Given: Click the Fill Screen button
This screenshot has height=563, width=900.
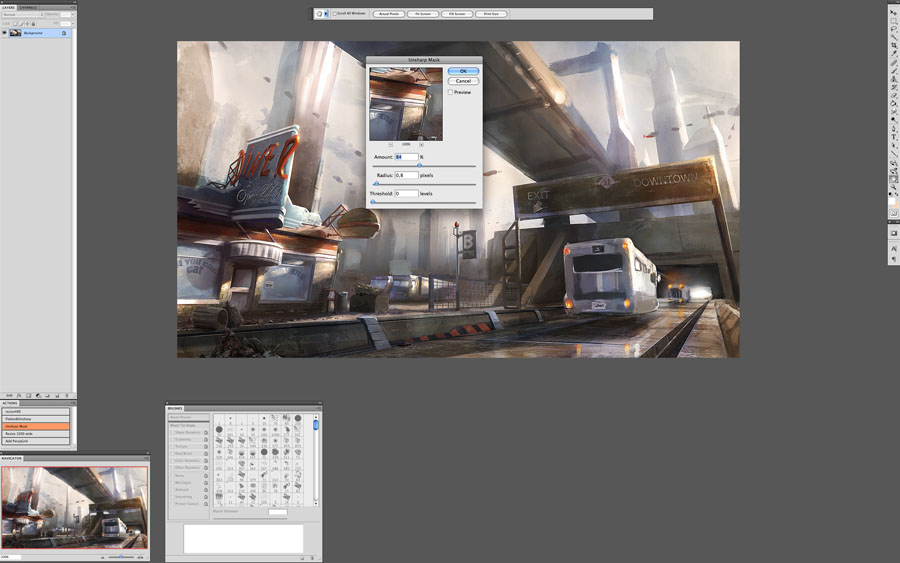Looking at the screenshot, I should point(457,14).
